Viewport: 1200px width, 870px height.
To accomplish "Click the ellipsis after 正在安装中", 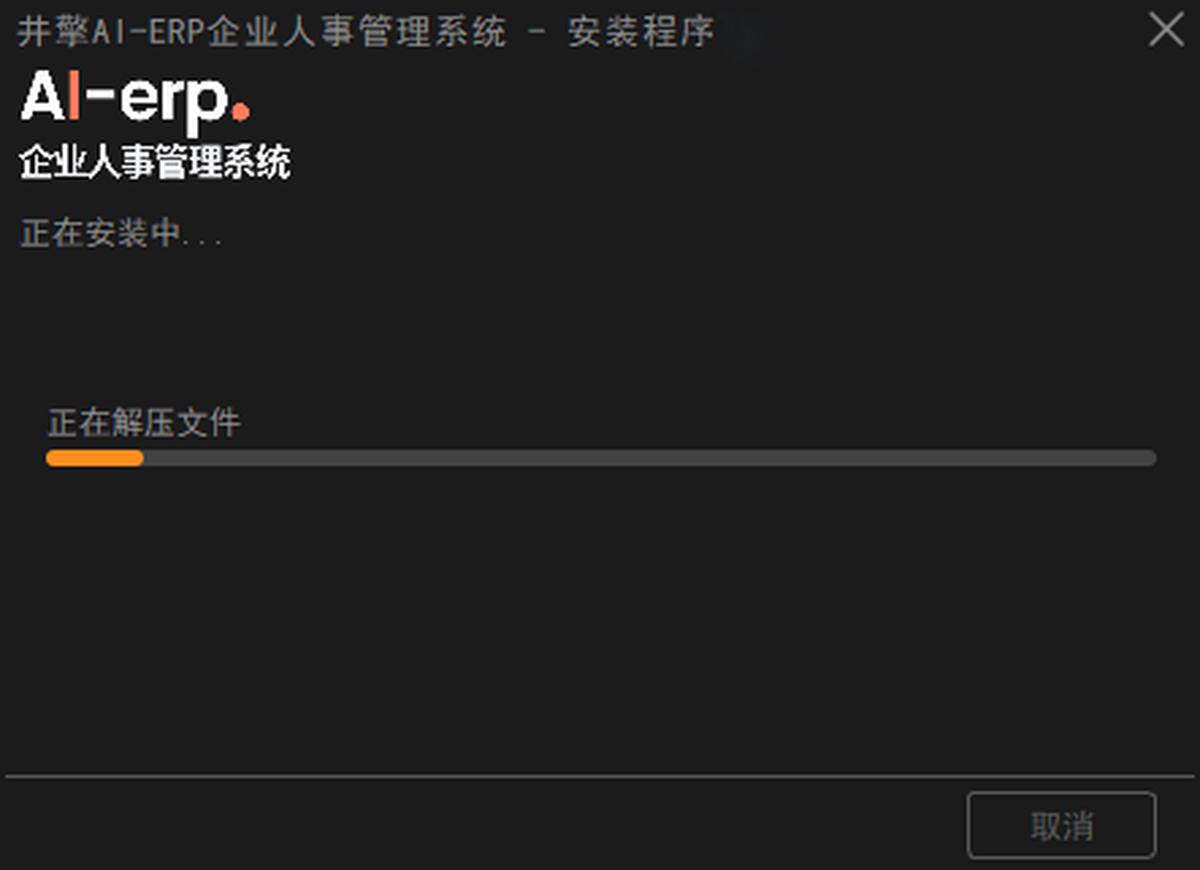I will point(202,242).
